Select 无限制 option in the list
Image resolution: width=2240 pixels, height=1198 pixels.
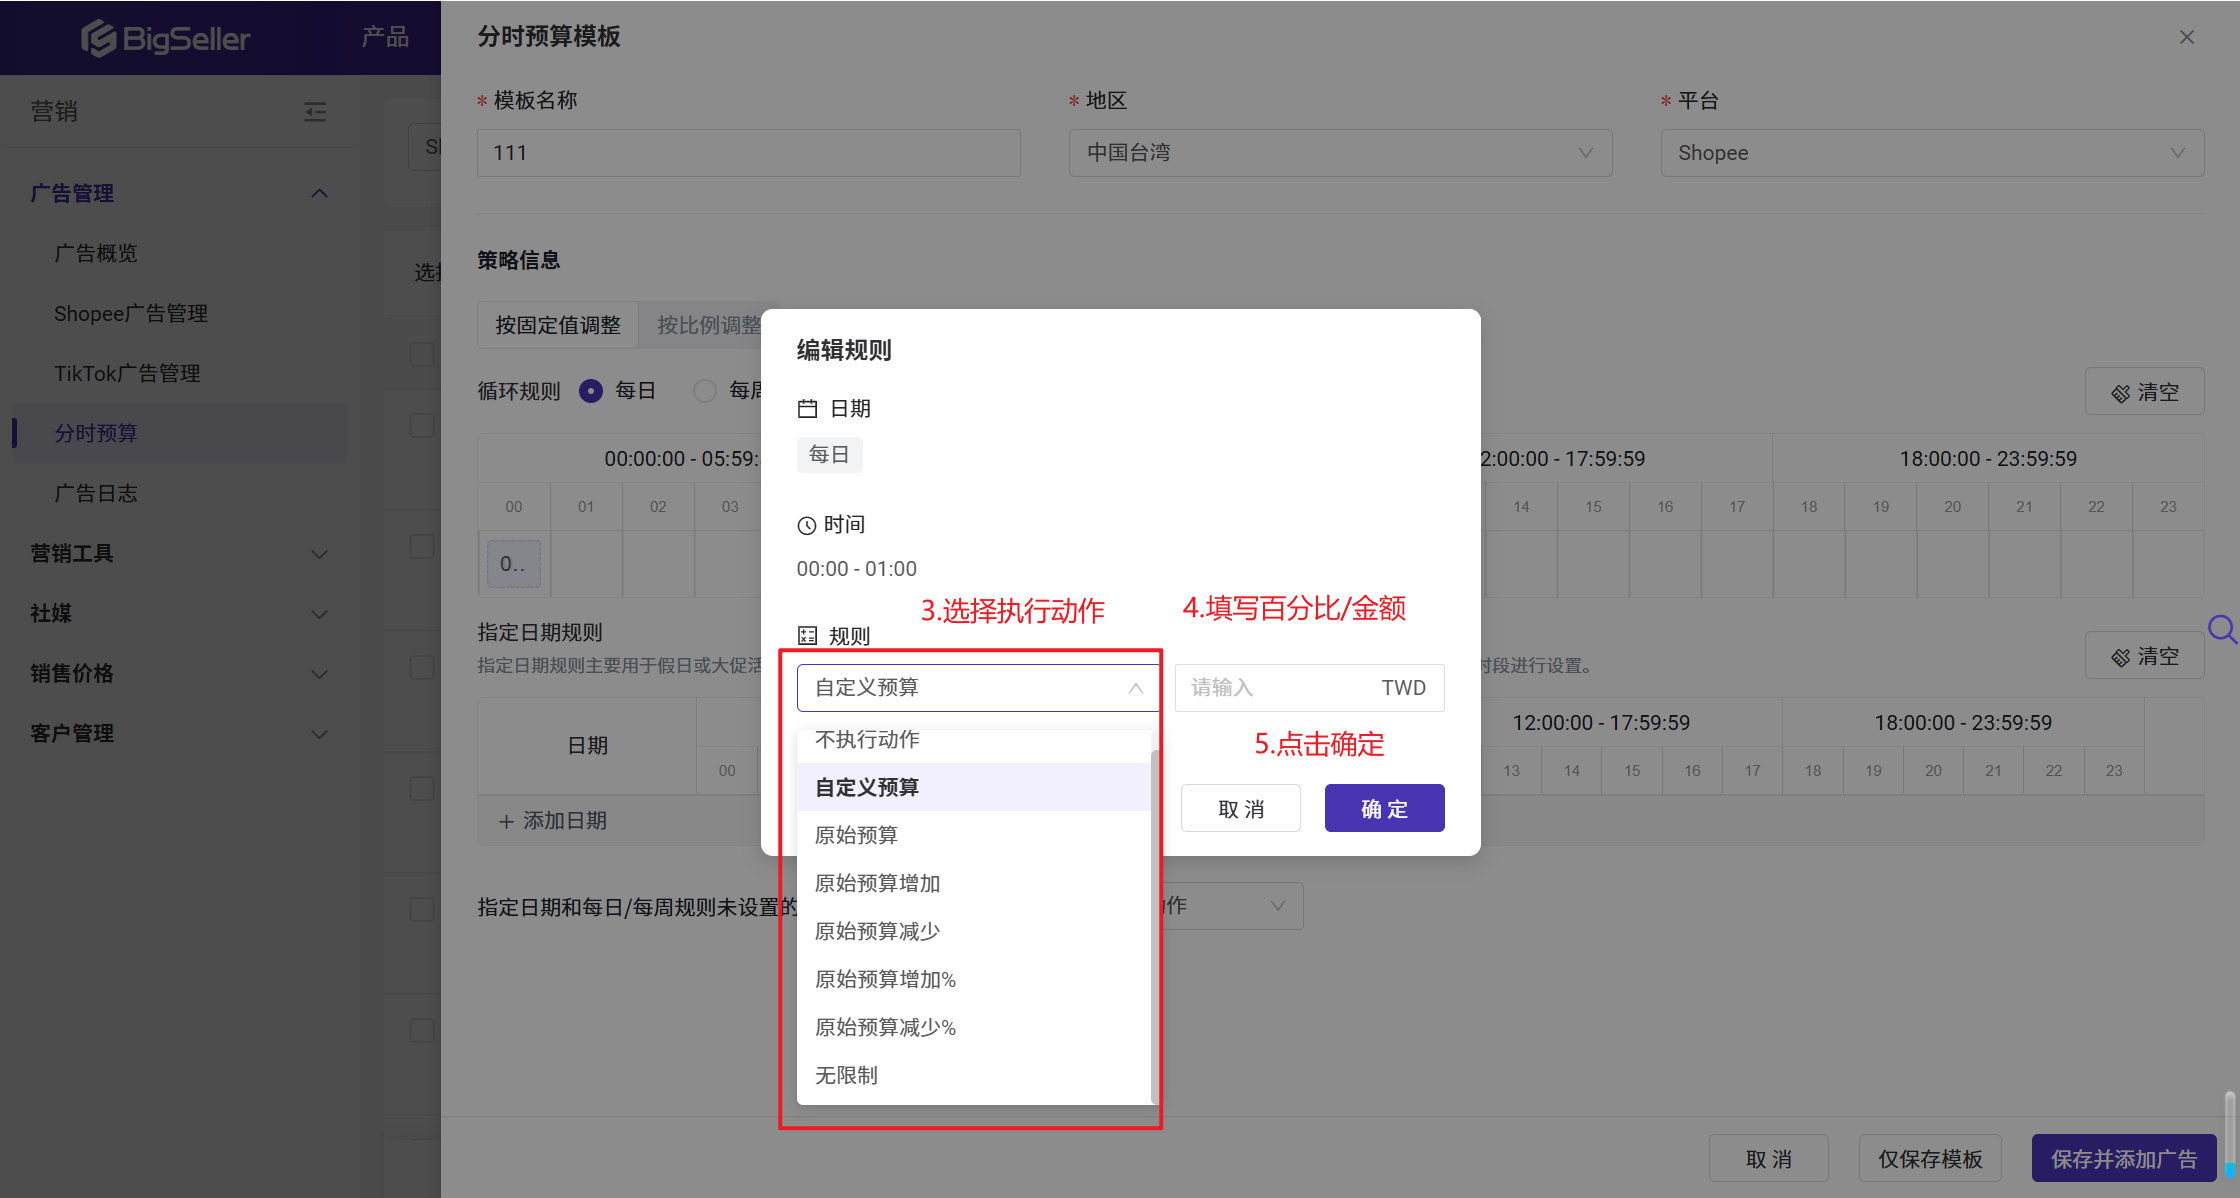tap(846, 1075)
